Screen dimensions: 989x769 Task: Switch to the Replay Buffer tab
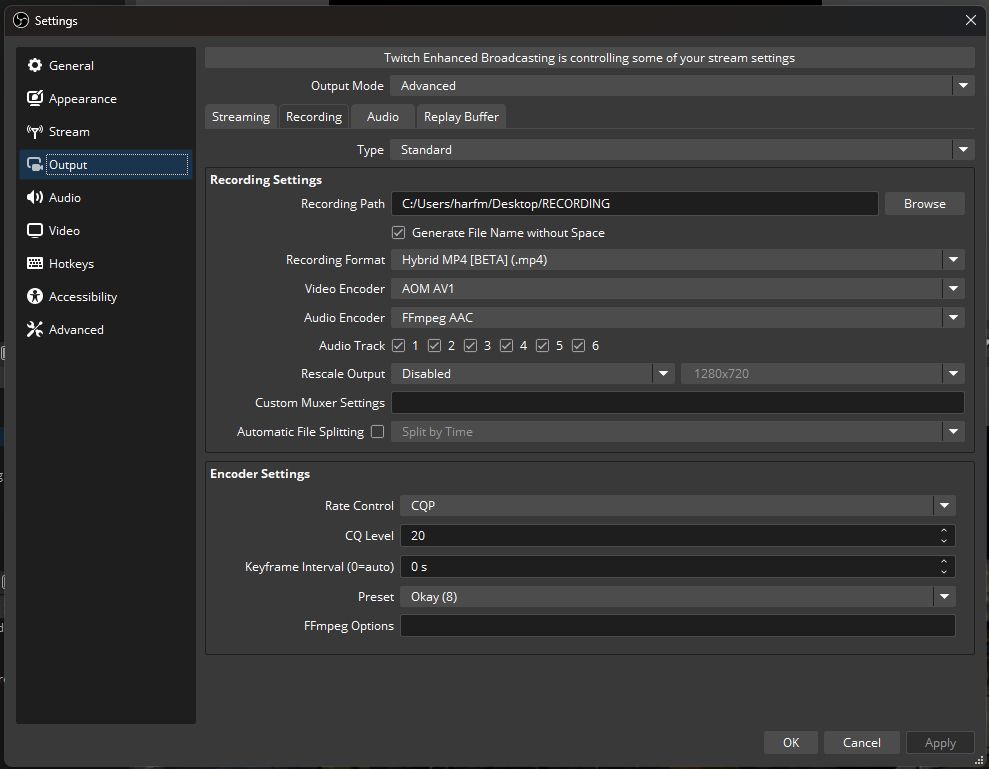click(x=461, y=117)
